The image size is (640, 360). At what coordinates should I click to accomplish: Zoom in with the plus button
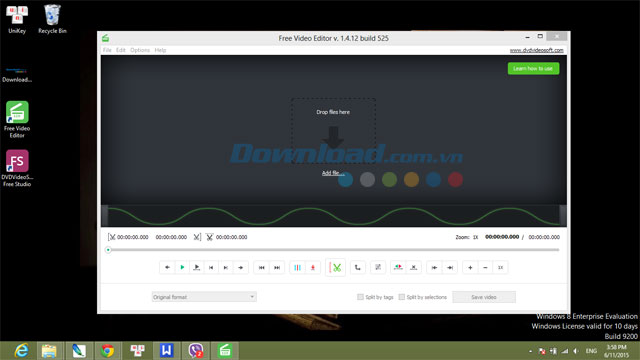click(x=470, y=267)
